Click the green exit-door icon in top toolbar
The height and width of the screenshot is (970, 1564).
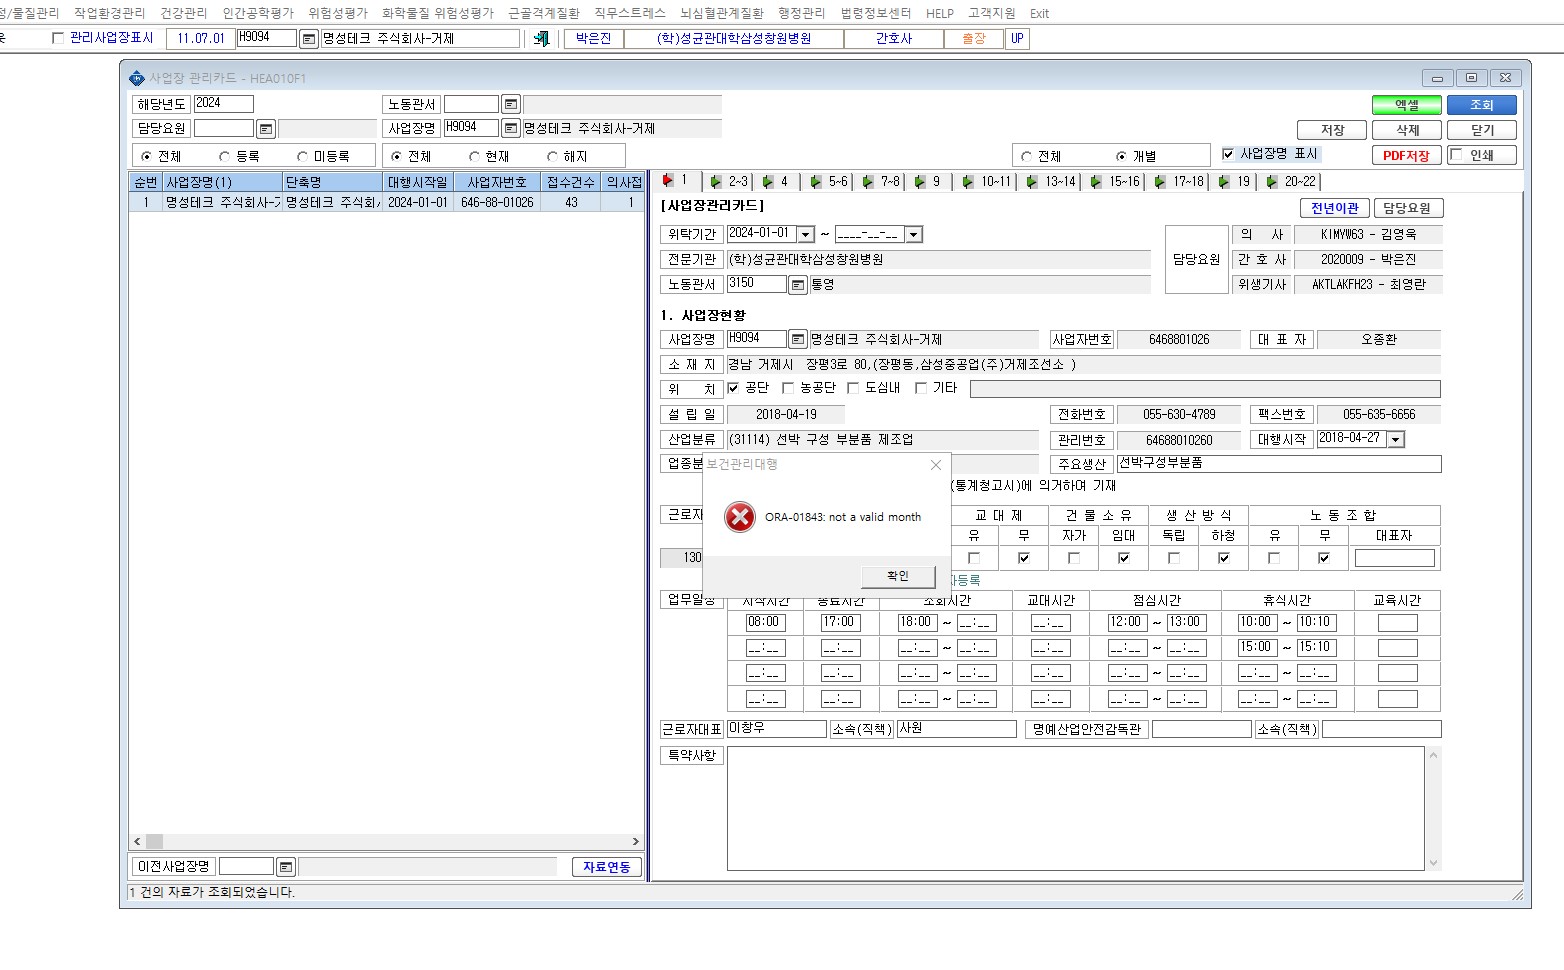[x=541, y=39]
